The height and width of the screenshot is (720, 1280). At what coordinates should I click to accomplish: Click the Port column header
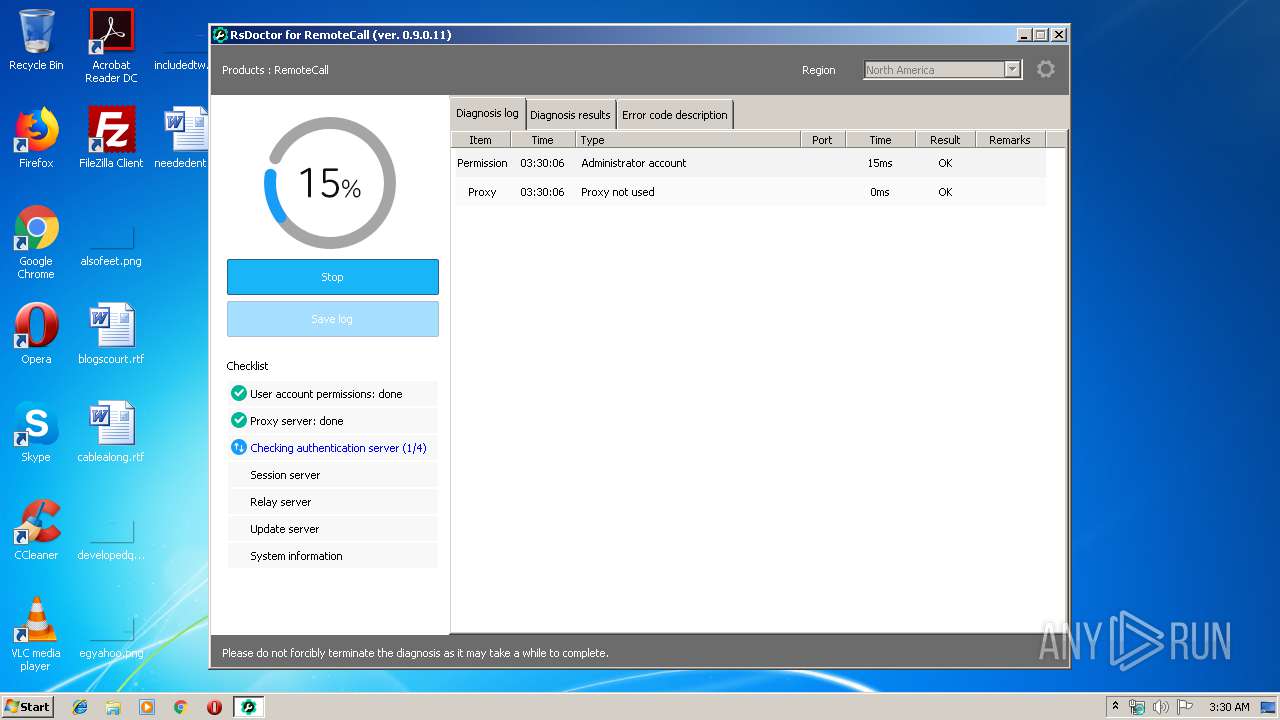pos(823,140)
